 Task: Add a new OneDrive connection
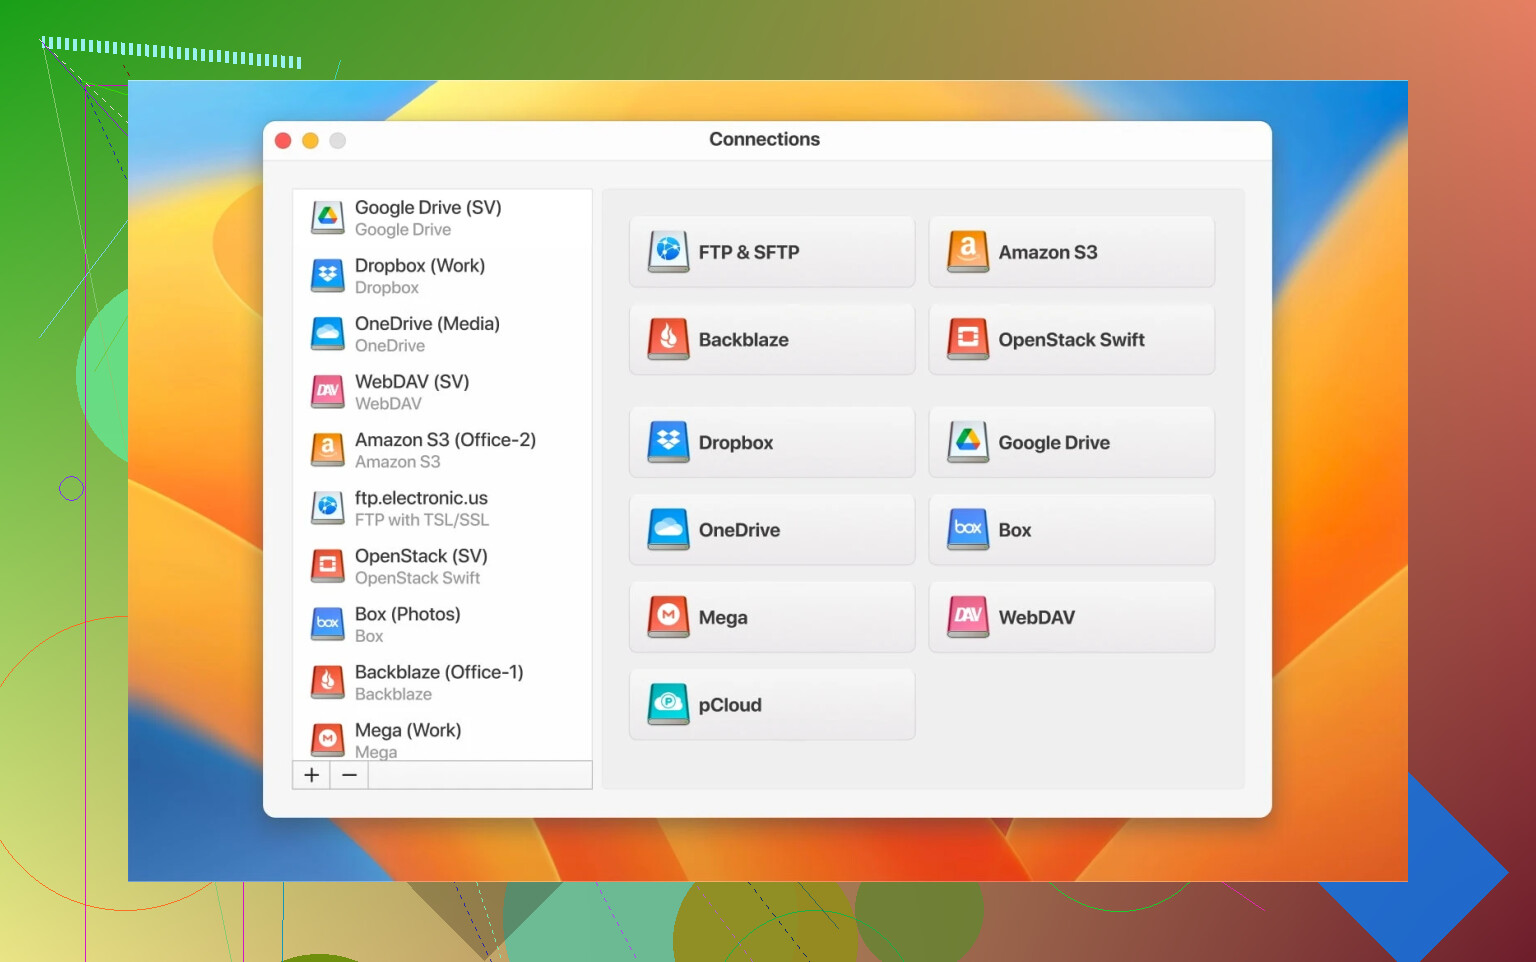[771, 530]
